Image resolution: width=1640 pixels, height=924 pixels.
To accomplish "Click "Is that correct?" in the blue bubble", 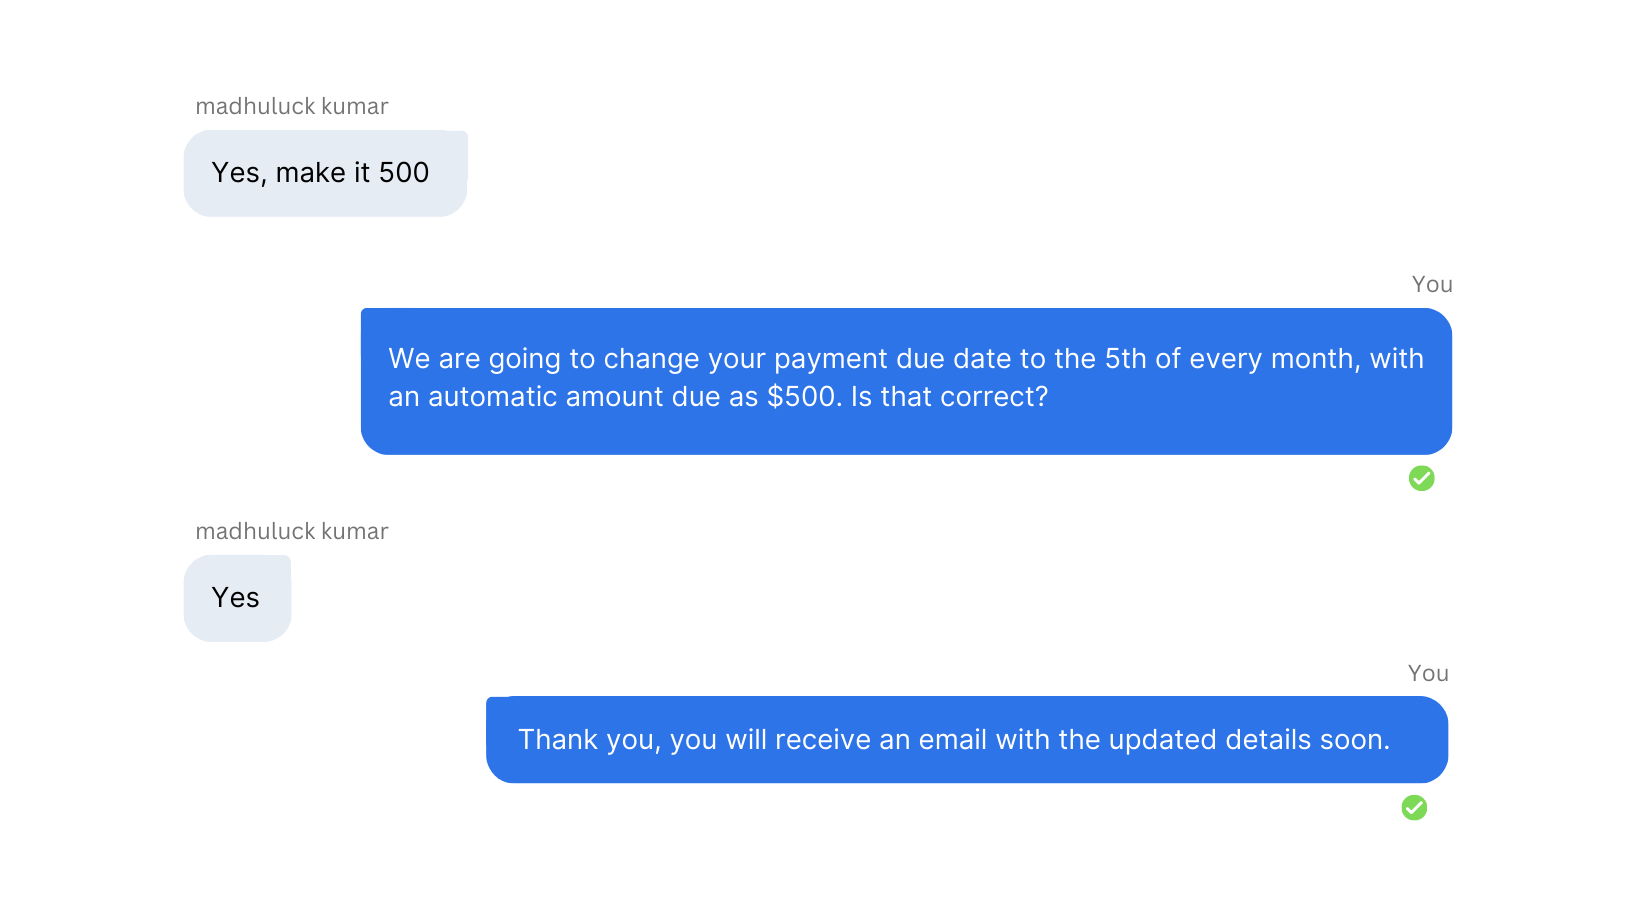I will 949,397.
